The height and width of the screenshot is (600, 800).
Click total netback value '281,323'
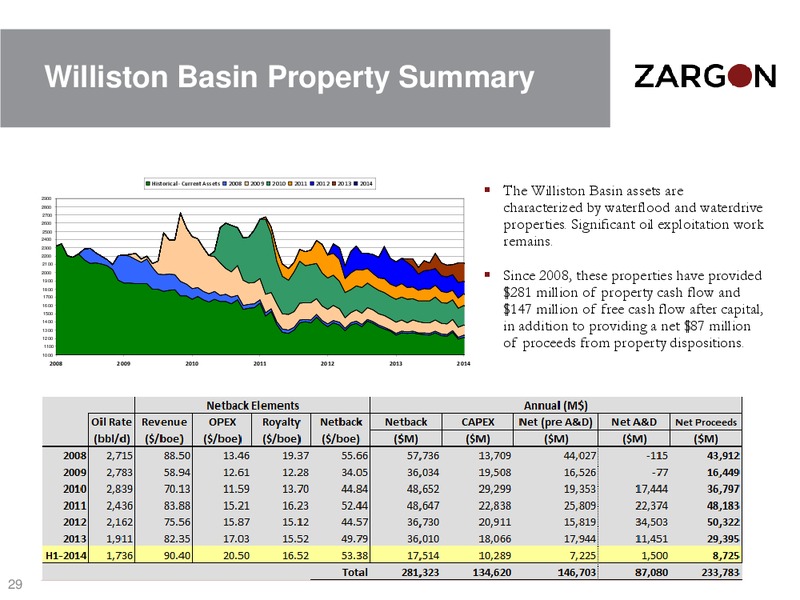(x=420, y=572)
